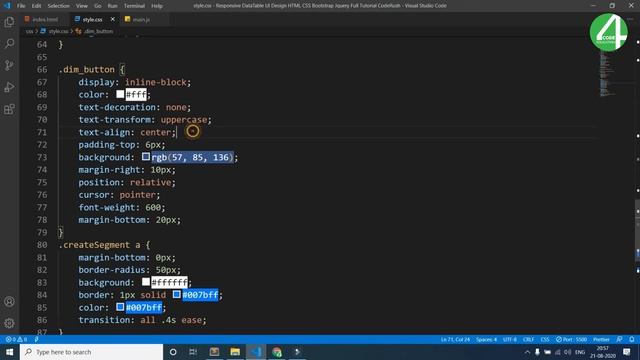Click the errors and warnings status indicator
The width and height of the screenshot is (640, 360).
coord(16,339)
